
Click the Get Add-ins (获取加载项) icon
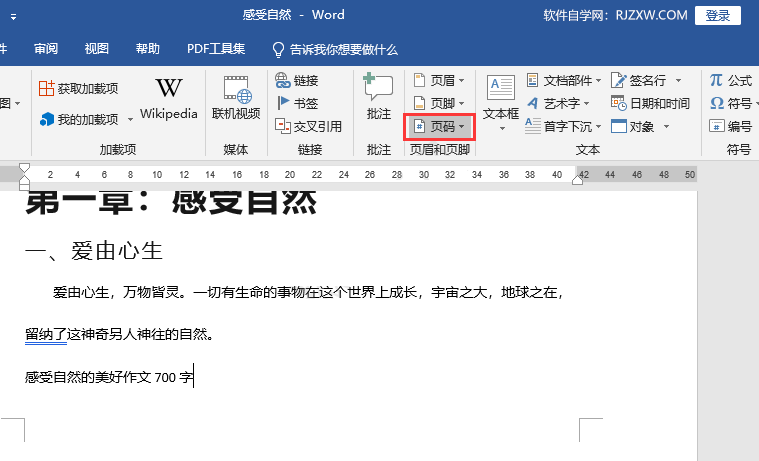click(x=46, y=88)
